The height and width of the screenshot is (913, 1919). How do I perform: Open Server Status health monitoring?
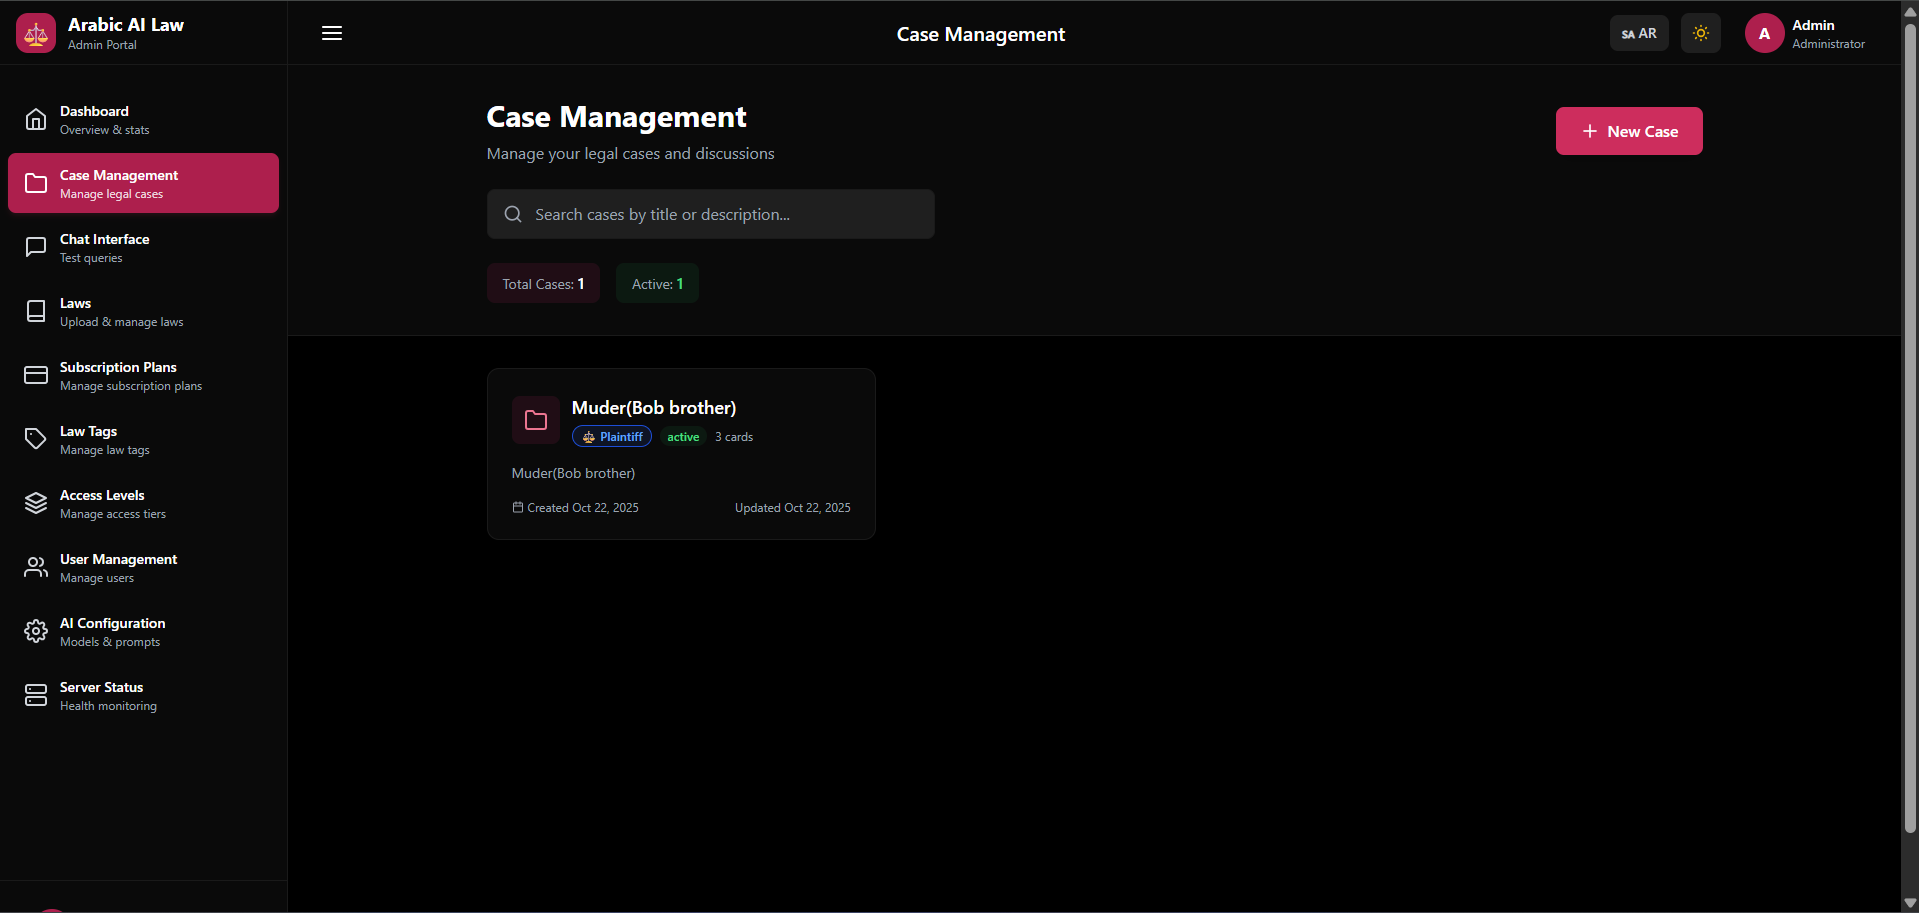click(144, 696)
